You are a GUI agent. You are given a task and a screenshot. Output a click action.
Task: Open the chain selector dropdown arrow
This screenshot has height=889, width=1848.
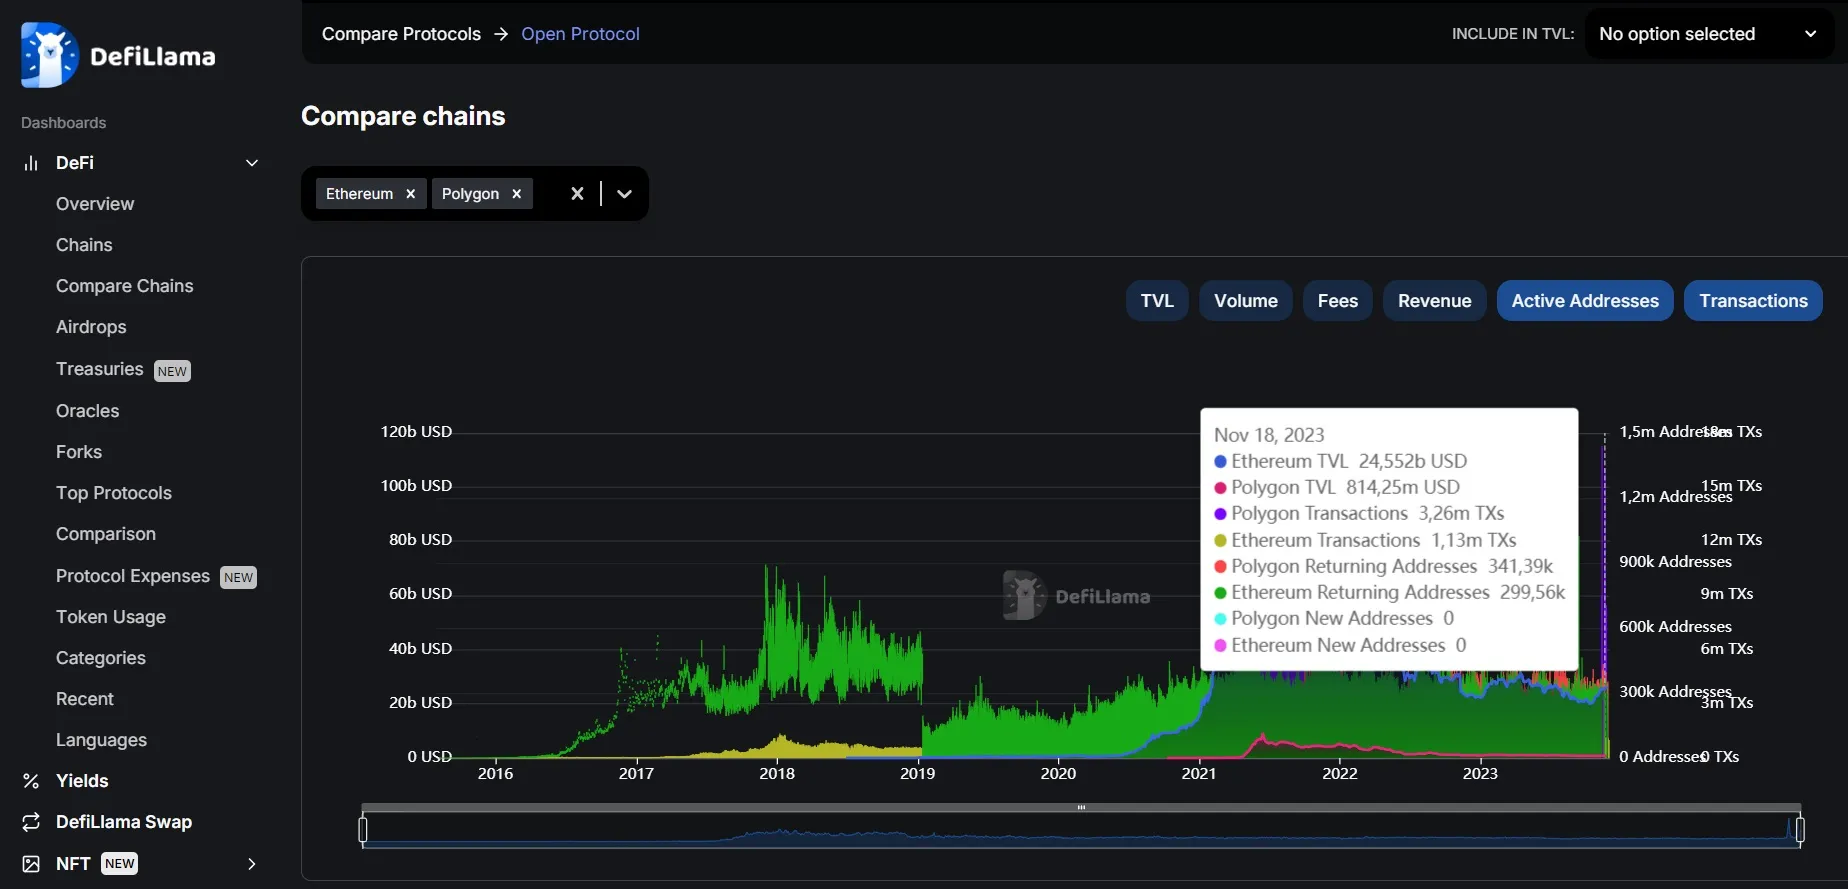(x=624, y=194)
